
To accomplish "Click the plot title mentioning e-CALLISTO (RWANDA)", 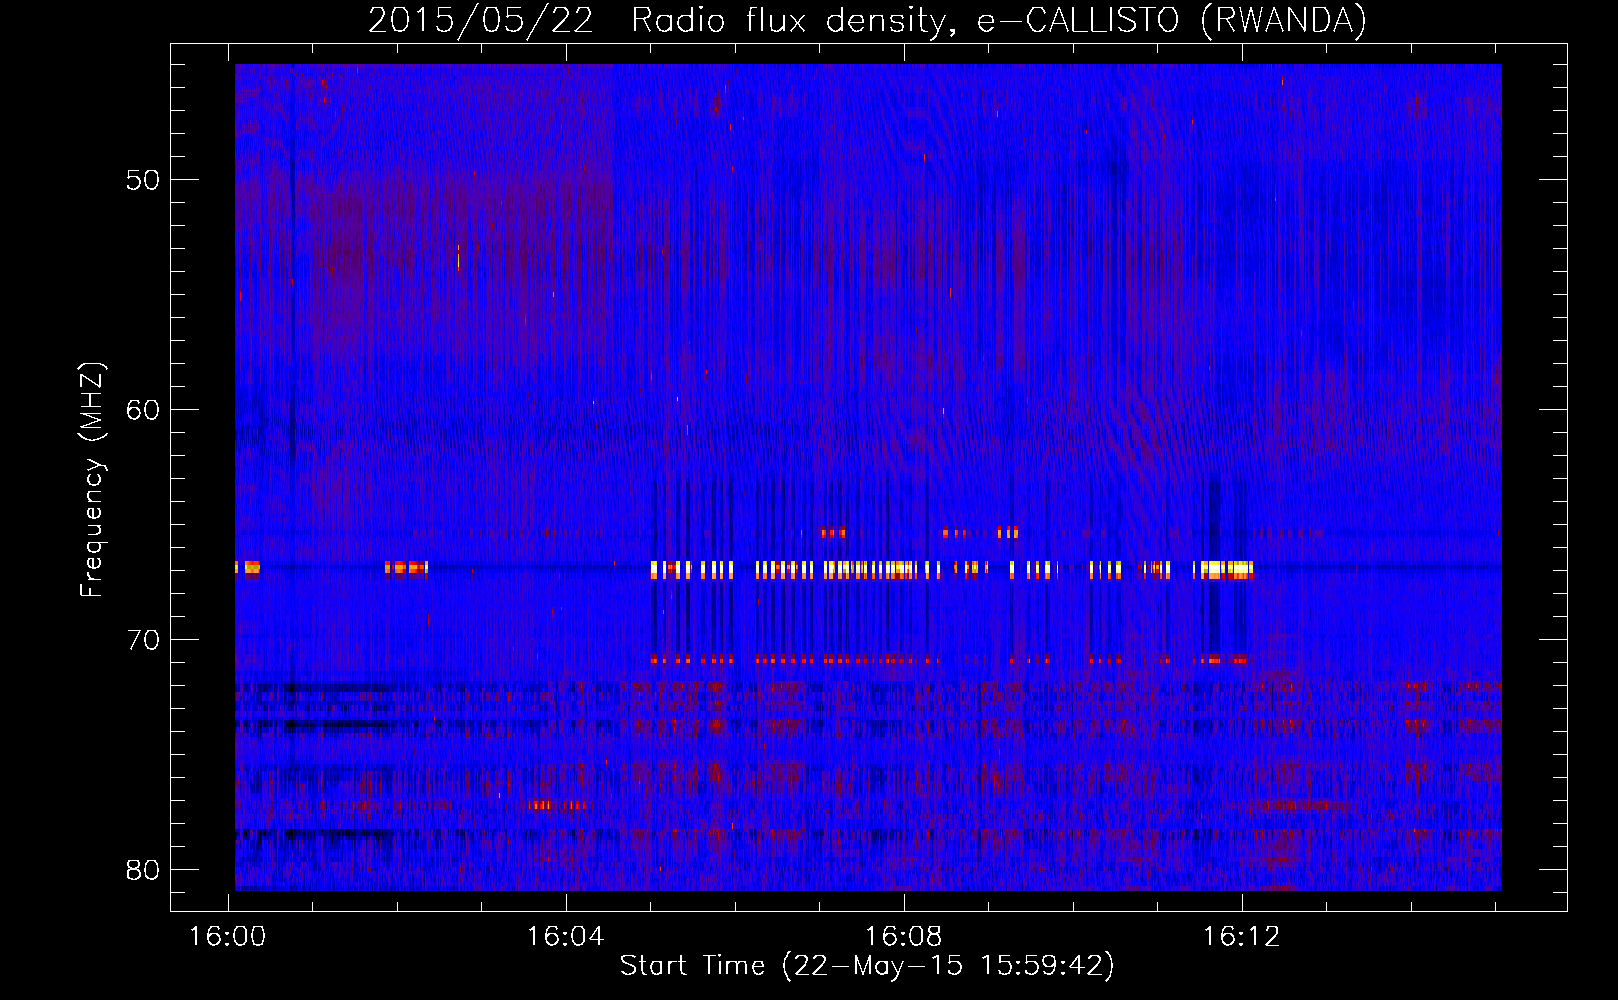I will (867, 20).
